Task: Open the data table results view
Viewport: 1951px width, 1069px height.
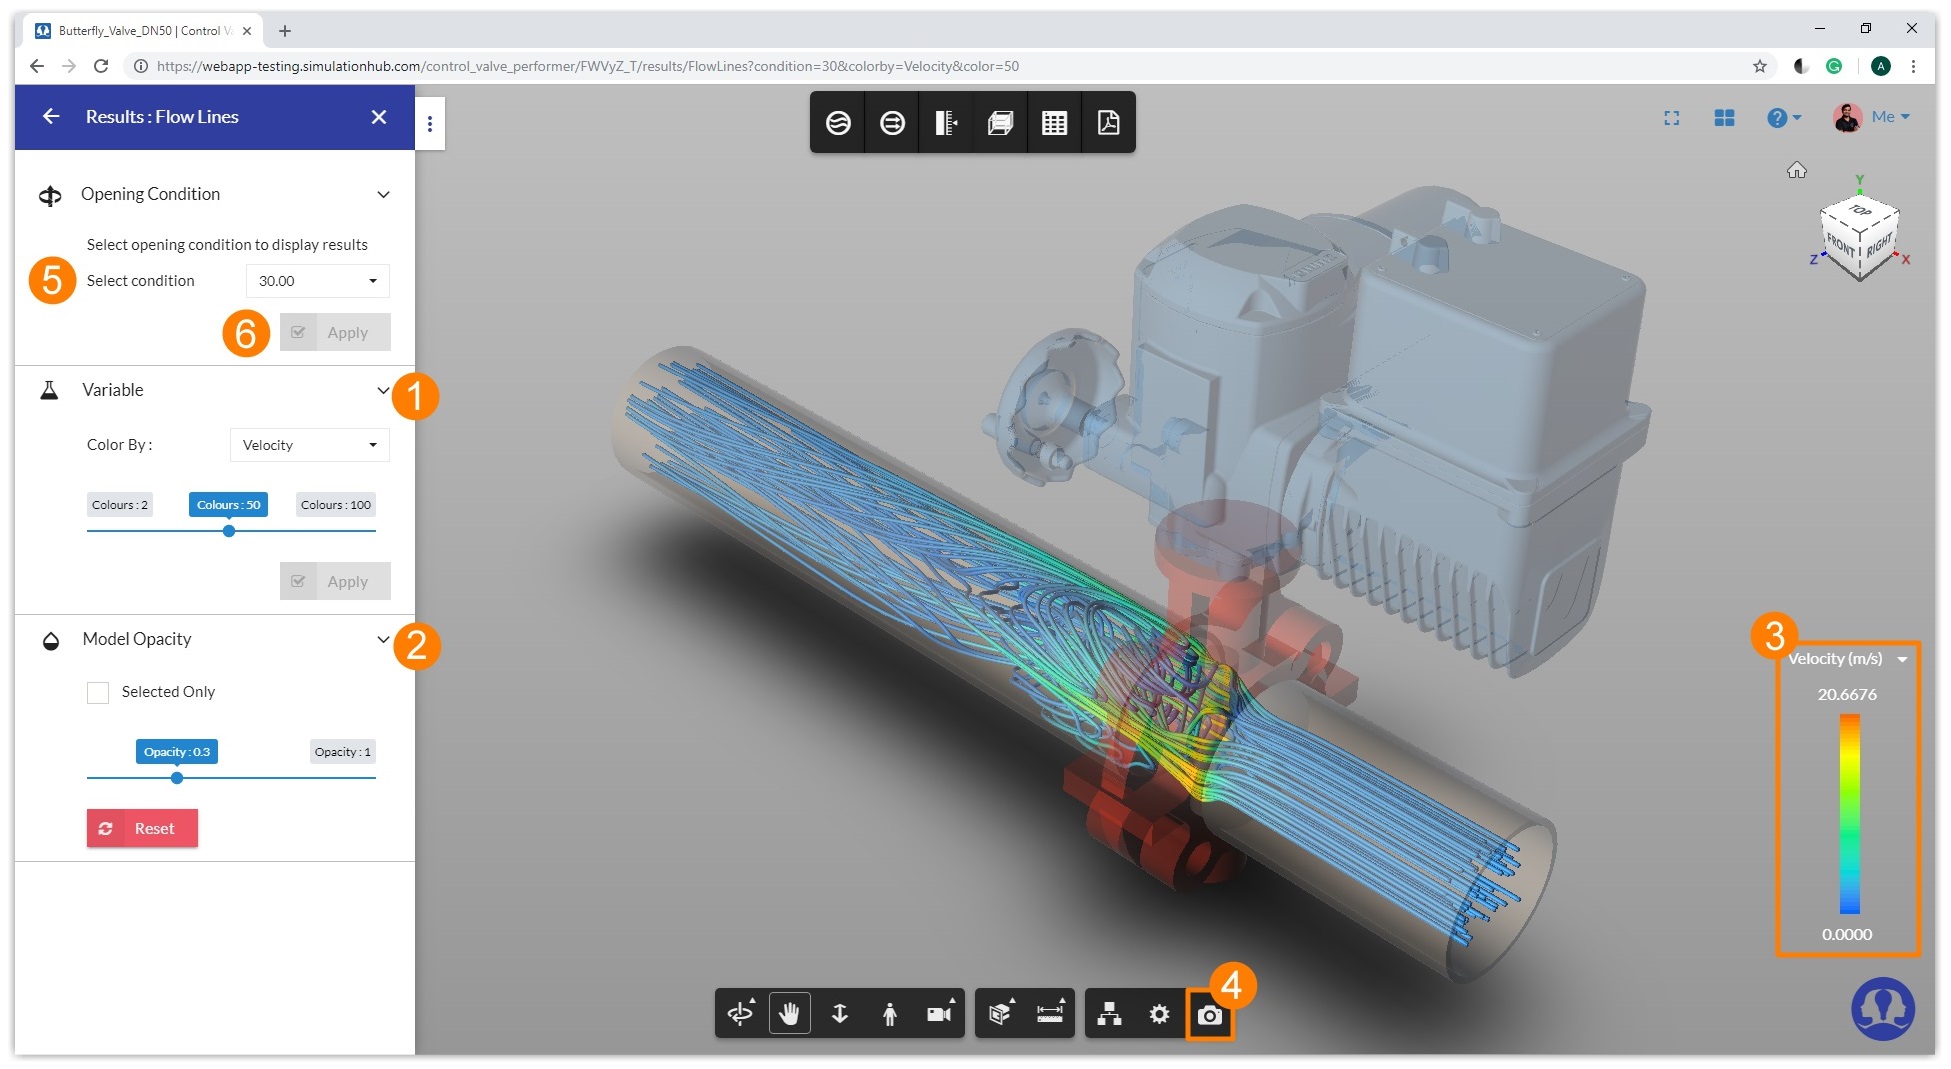Action: point(1054,122)
